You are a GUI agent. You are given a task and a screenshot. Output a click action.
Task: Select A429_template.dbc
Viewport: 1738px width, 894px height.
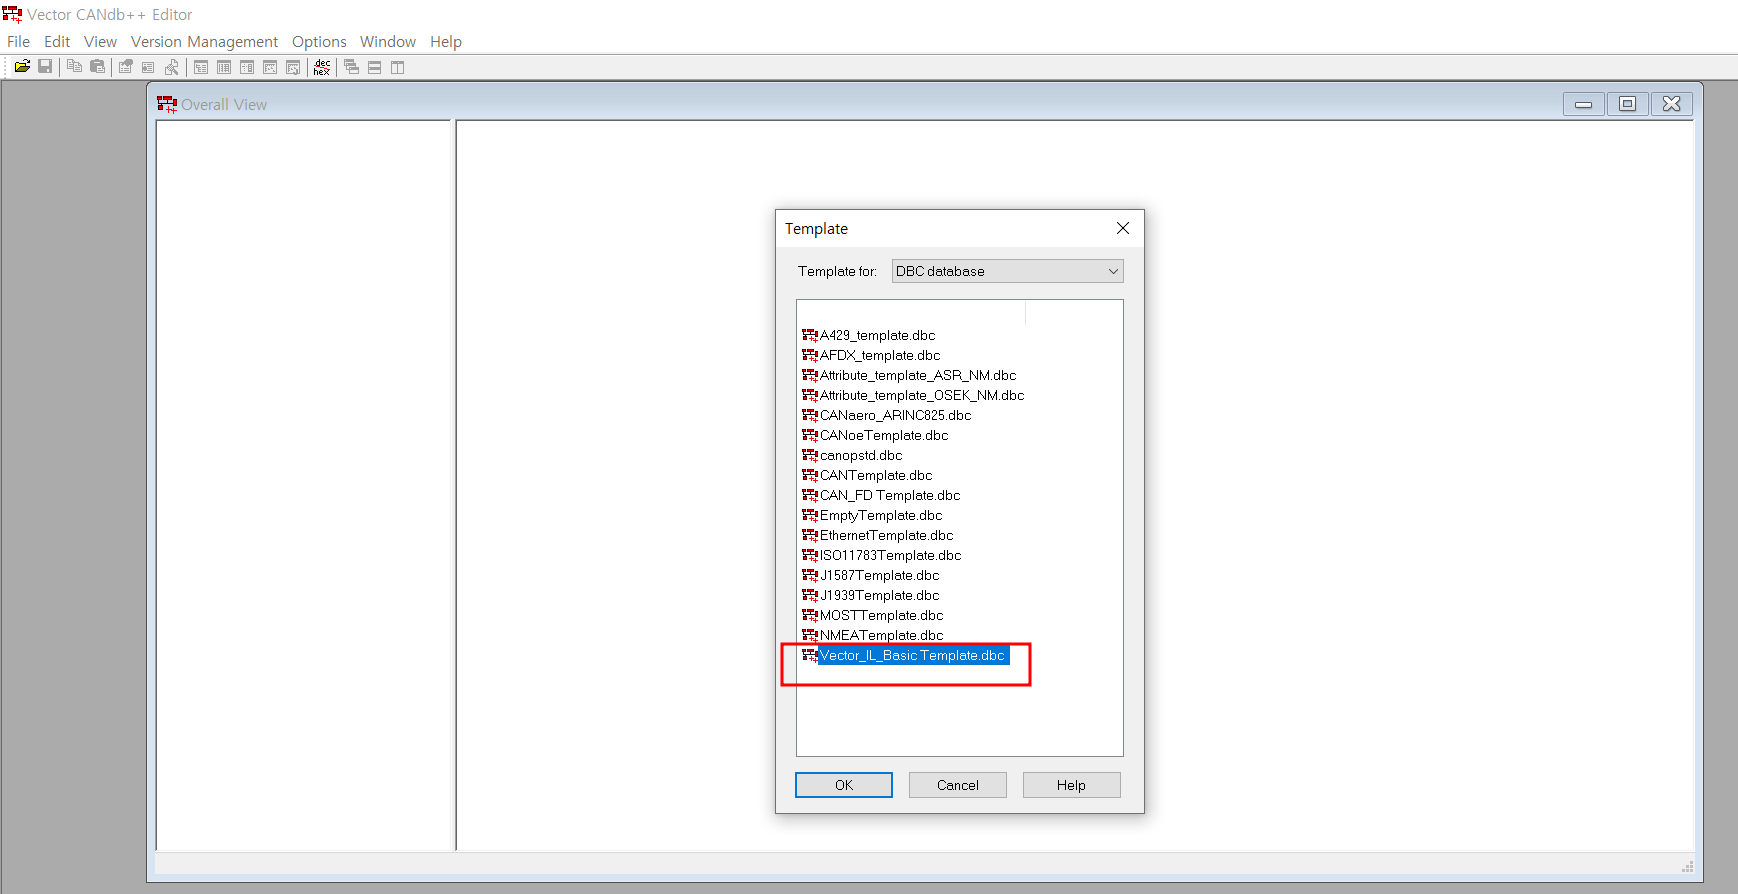tap(877, 335)
